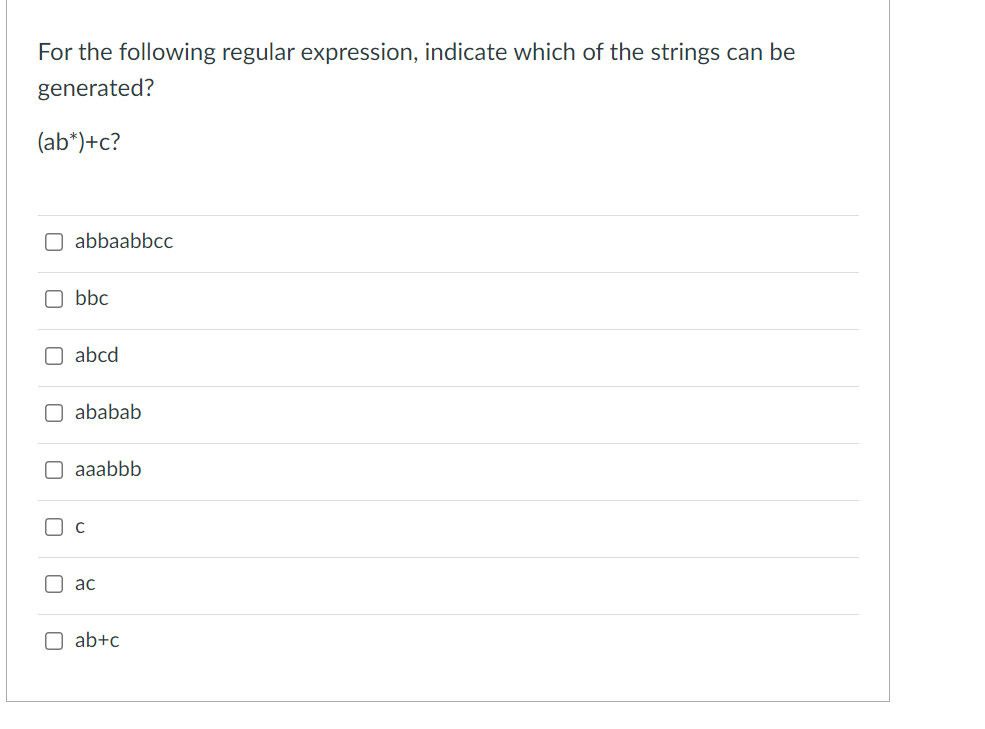Viewport: 985px width, 729px height.
Task: Click the bbc label text
Action: pos(92,298)
